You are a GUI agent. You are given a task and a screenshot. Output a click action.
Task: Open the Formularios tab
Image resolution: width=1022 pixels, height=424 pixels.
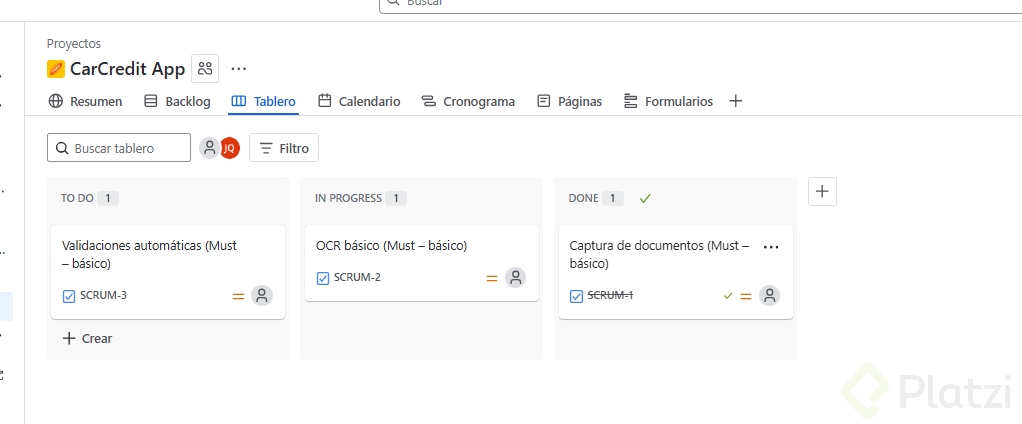(x=668, y=101)
